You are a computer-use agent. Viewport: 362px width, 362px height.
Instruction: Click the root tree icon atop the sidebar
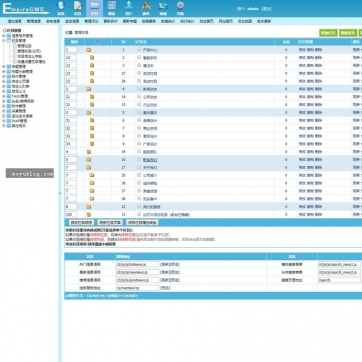pos(4,30)
